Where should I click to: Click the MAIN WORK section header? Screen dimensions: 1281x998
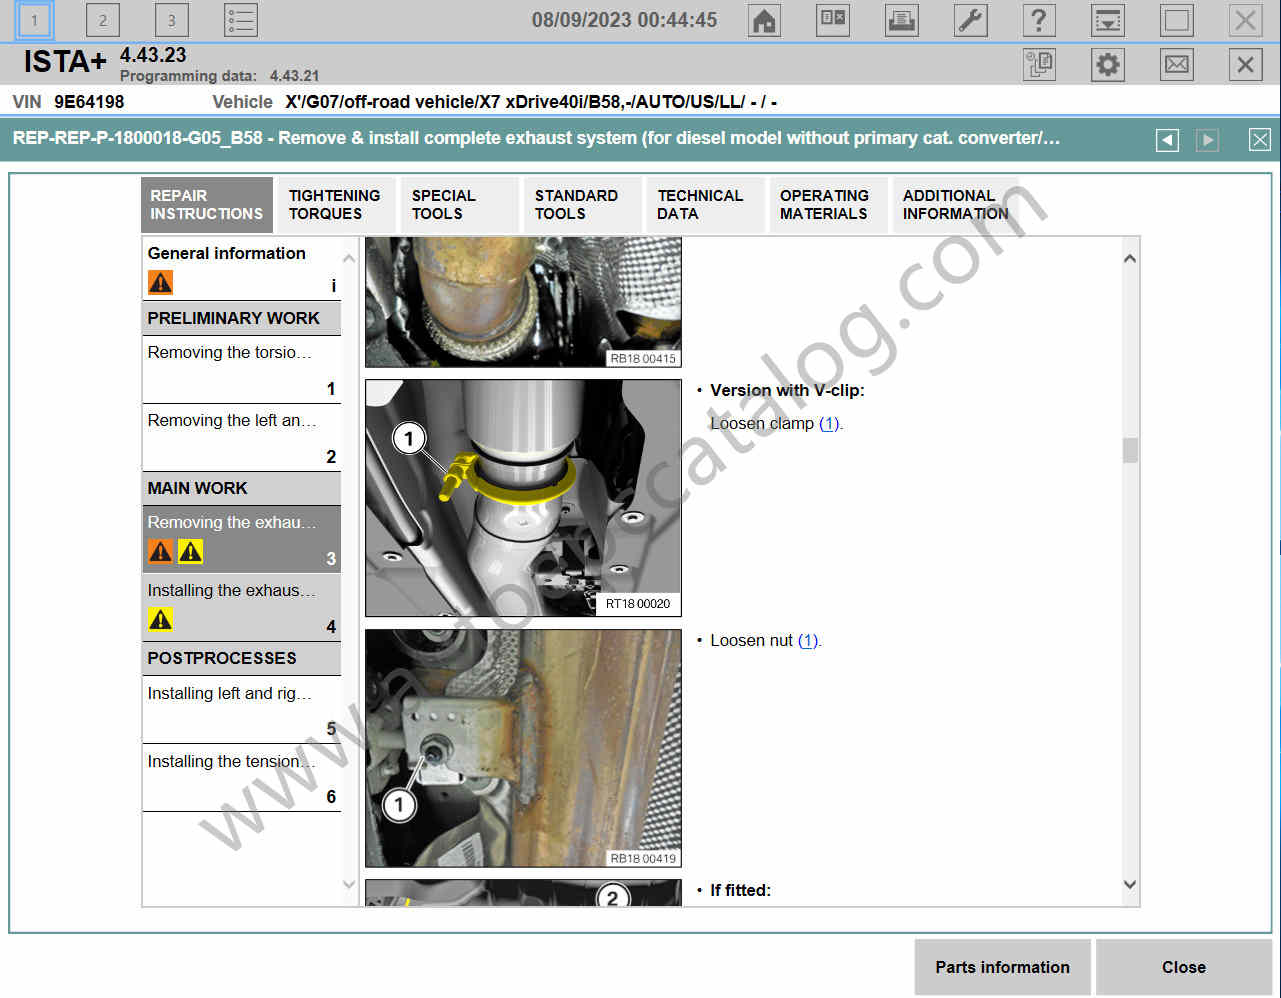click(241, 488)
